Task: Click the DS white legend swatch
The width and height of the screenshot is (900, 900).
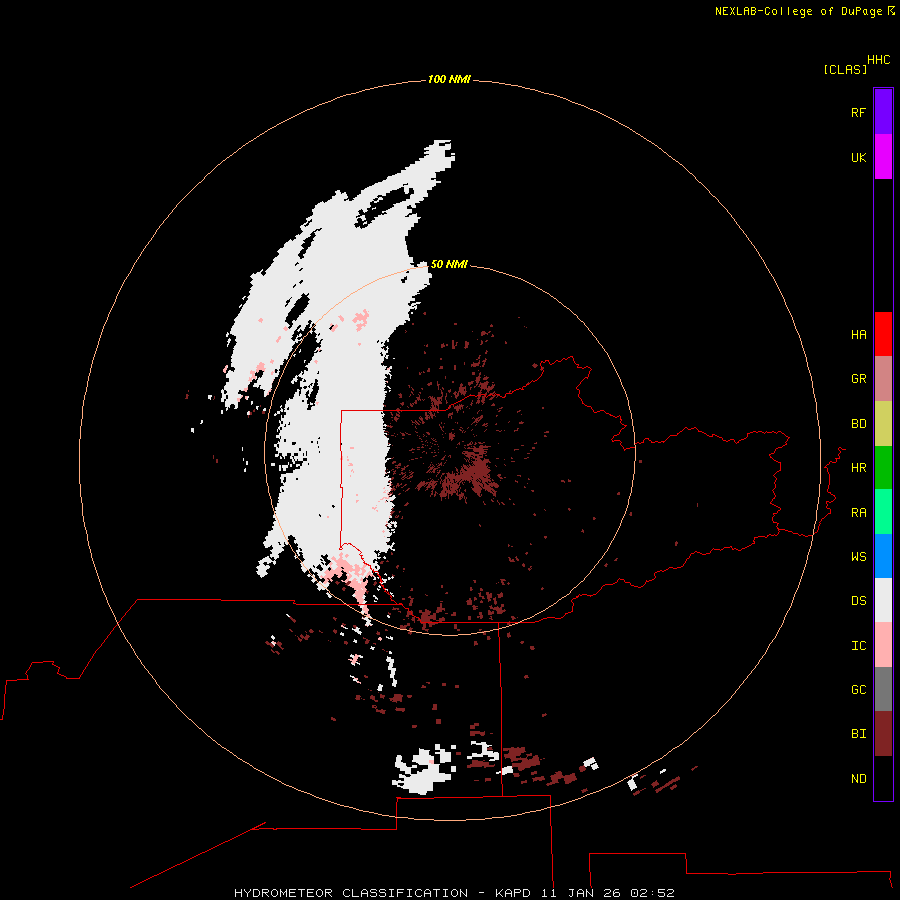Action: click(883, 600)
